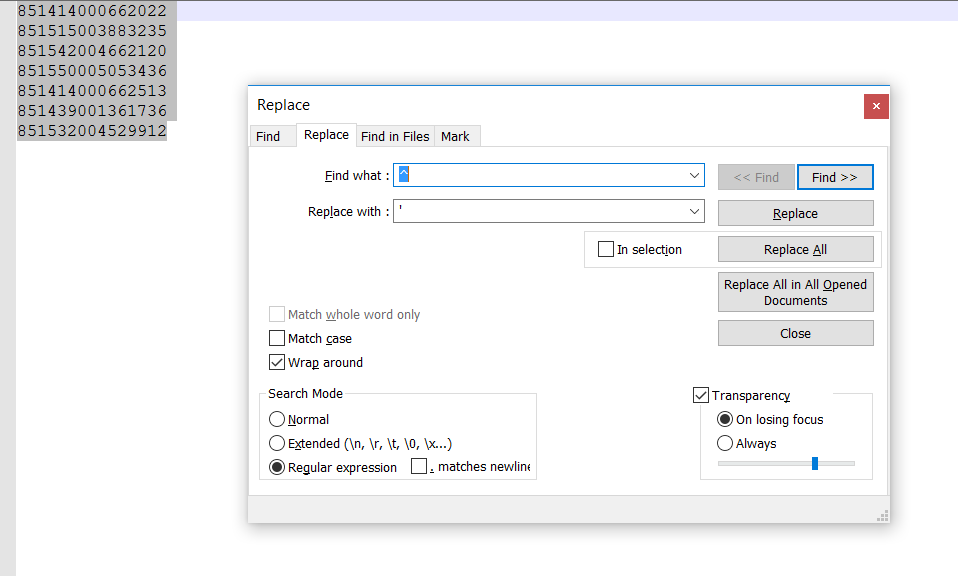Enable the Match case checkbox
The image size is (958, 576).
tap(277, 339)
